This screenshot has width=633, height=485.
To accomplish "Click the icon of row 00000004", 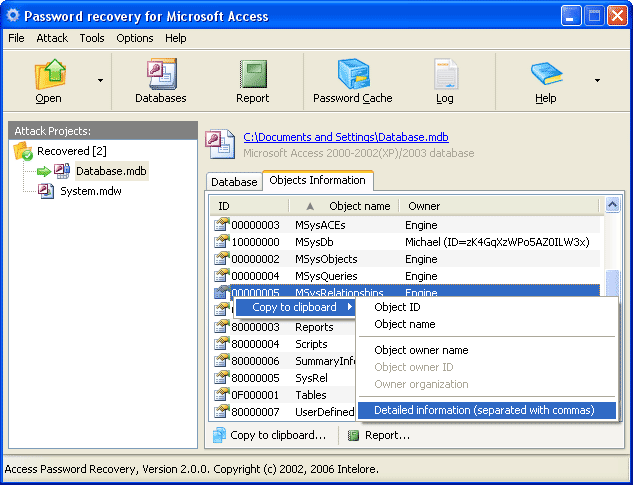I will 221,275.
